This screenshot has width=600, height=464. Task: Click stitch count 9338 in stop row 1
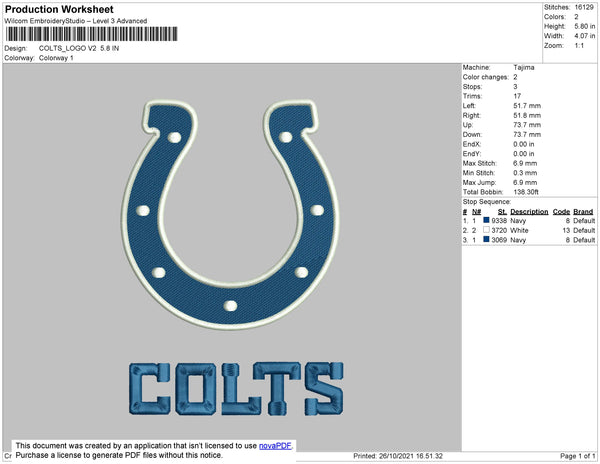click(499, 221)
